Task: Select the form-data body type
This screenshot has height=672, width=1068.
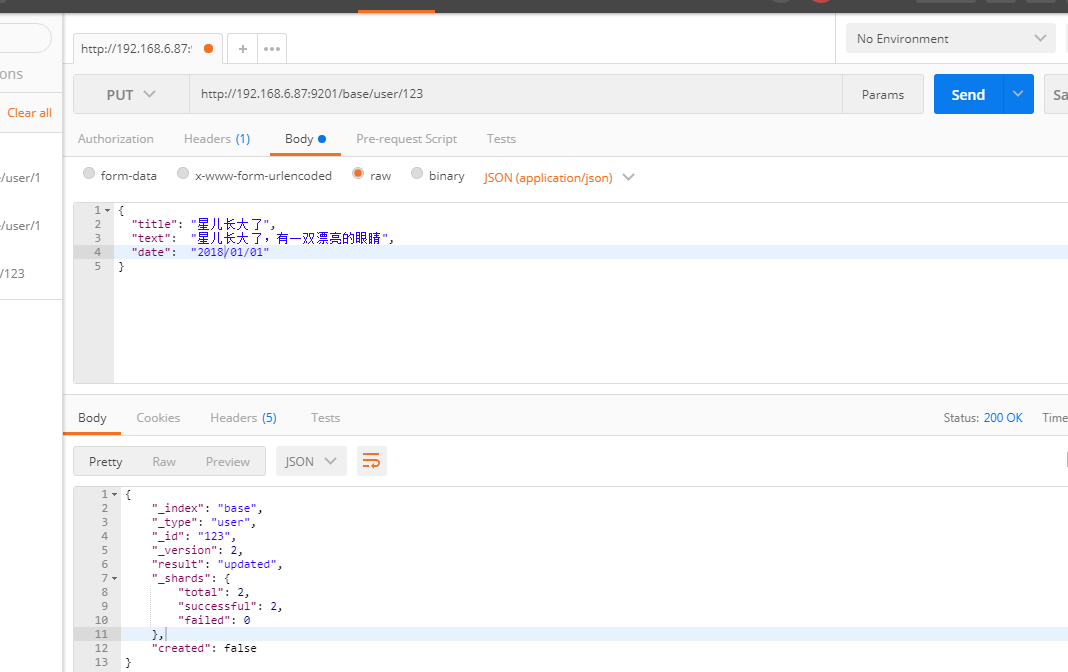Action: 89,173
